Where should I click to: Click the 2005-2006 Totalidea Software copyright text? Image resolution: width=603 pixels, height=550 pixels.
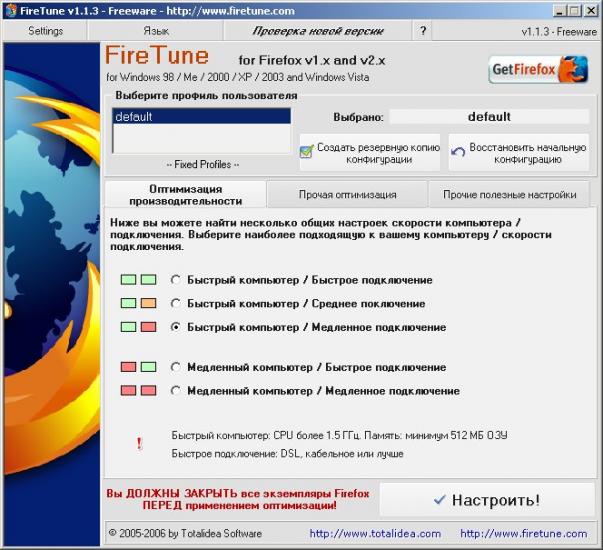[x=185, y=533]
